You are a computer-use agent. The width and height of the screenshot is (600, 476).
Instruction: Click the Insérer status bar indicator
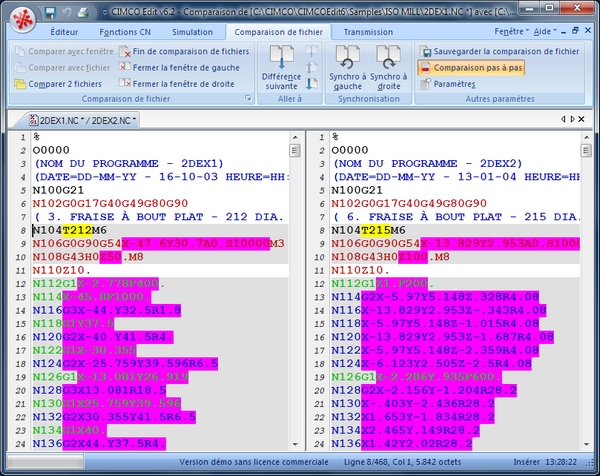(527, 462)
